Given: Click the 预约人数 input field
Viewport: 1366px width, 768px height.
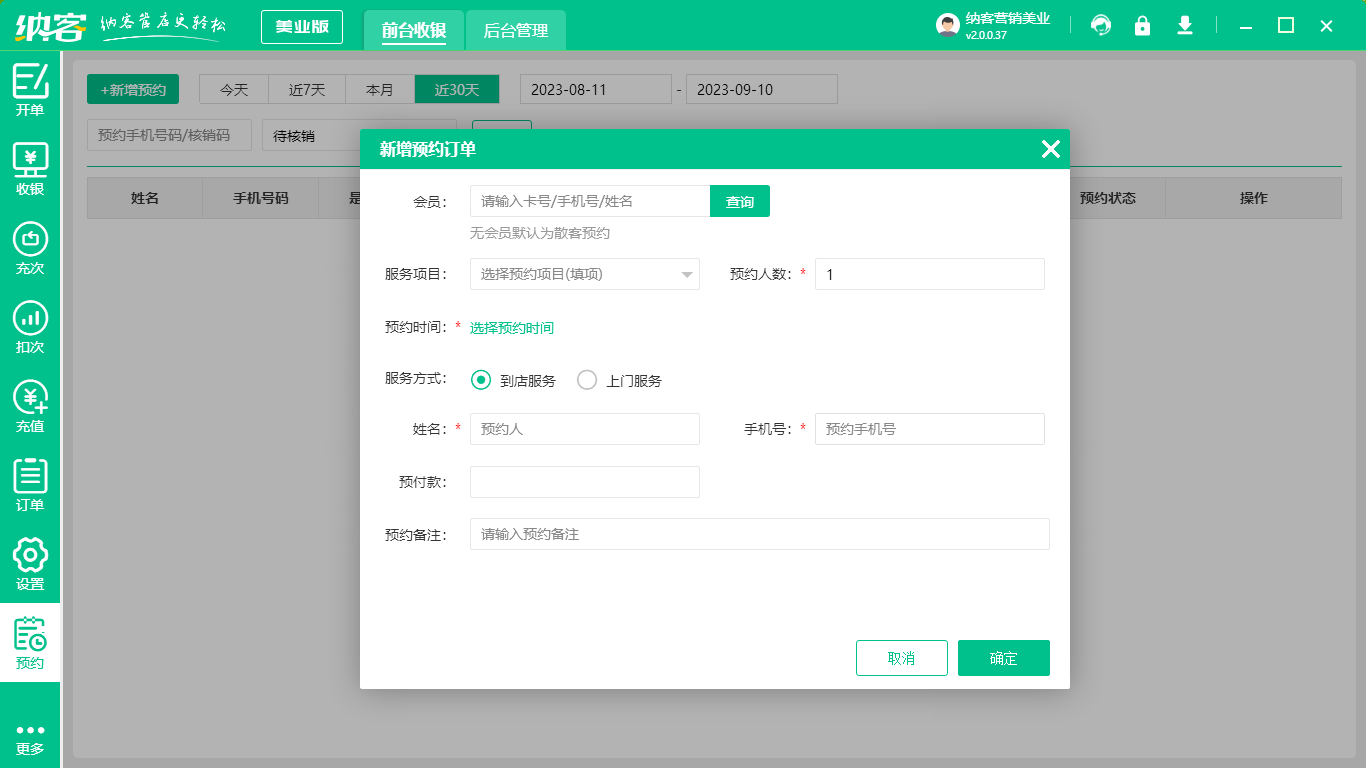Looking at the screenshot, I should click(x=929, y=274).
